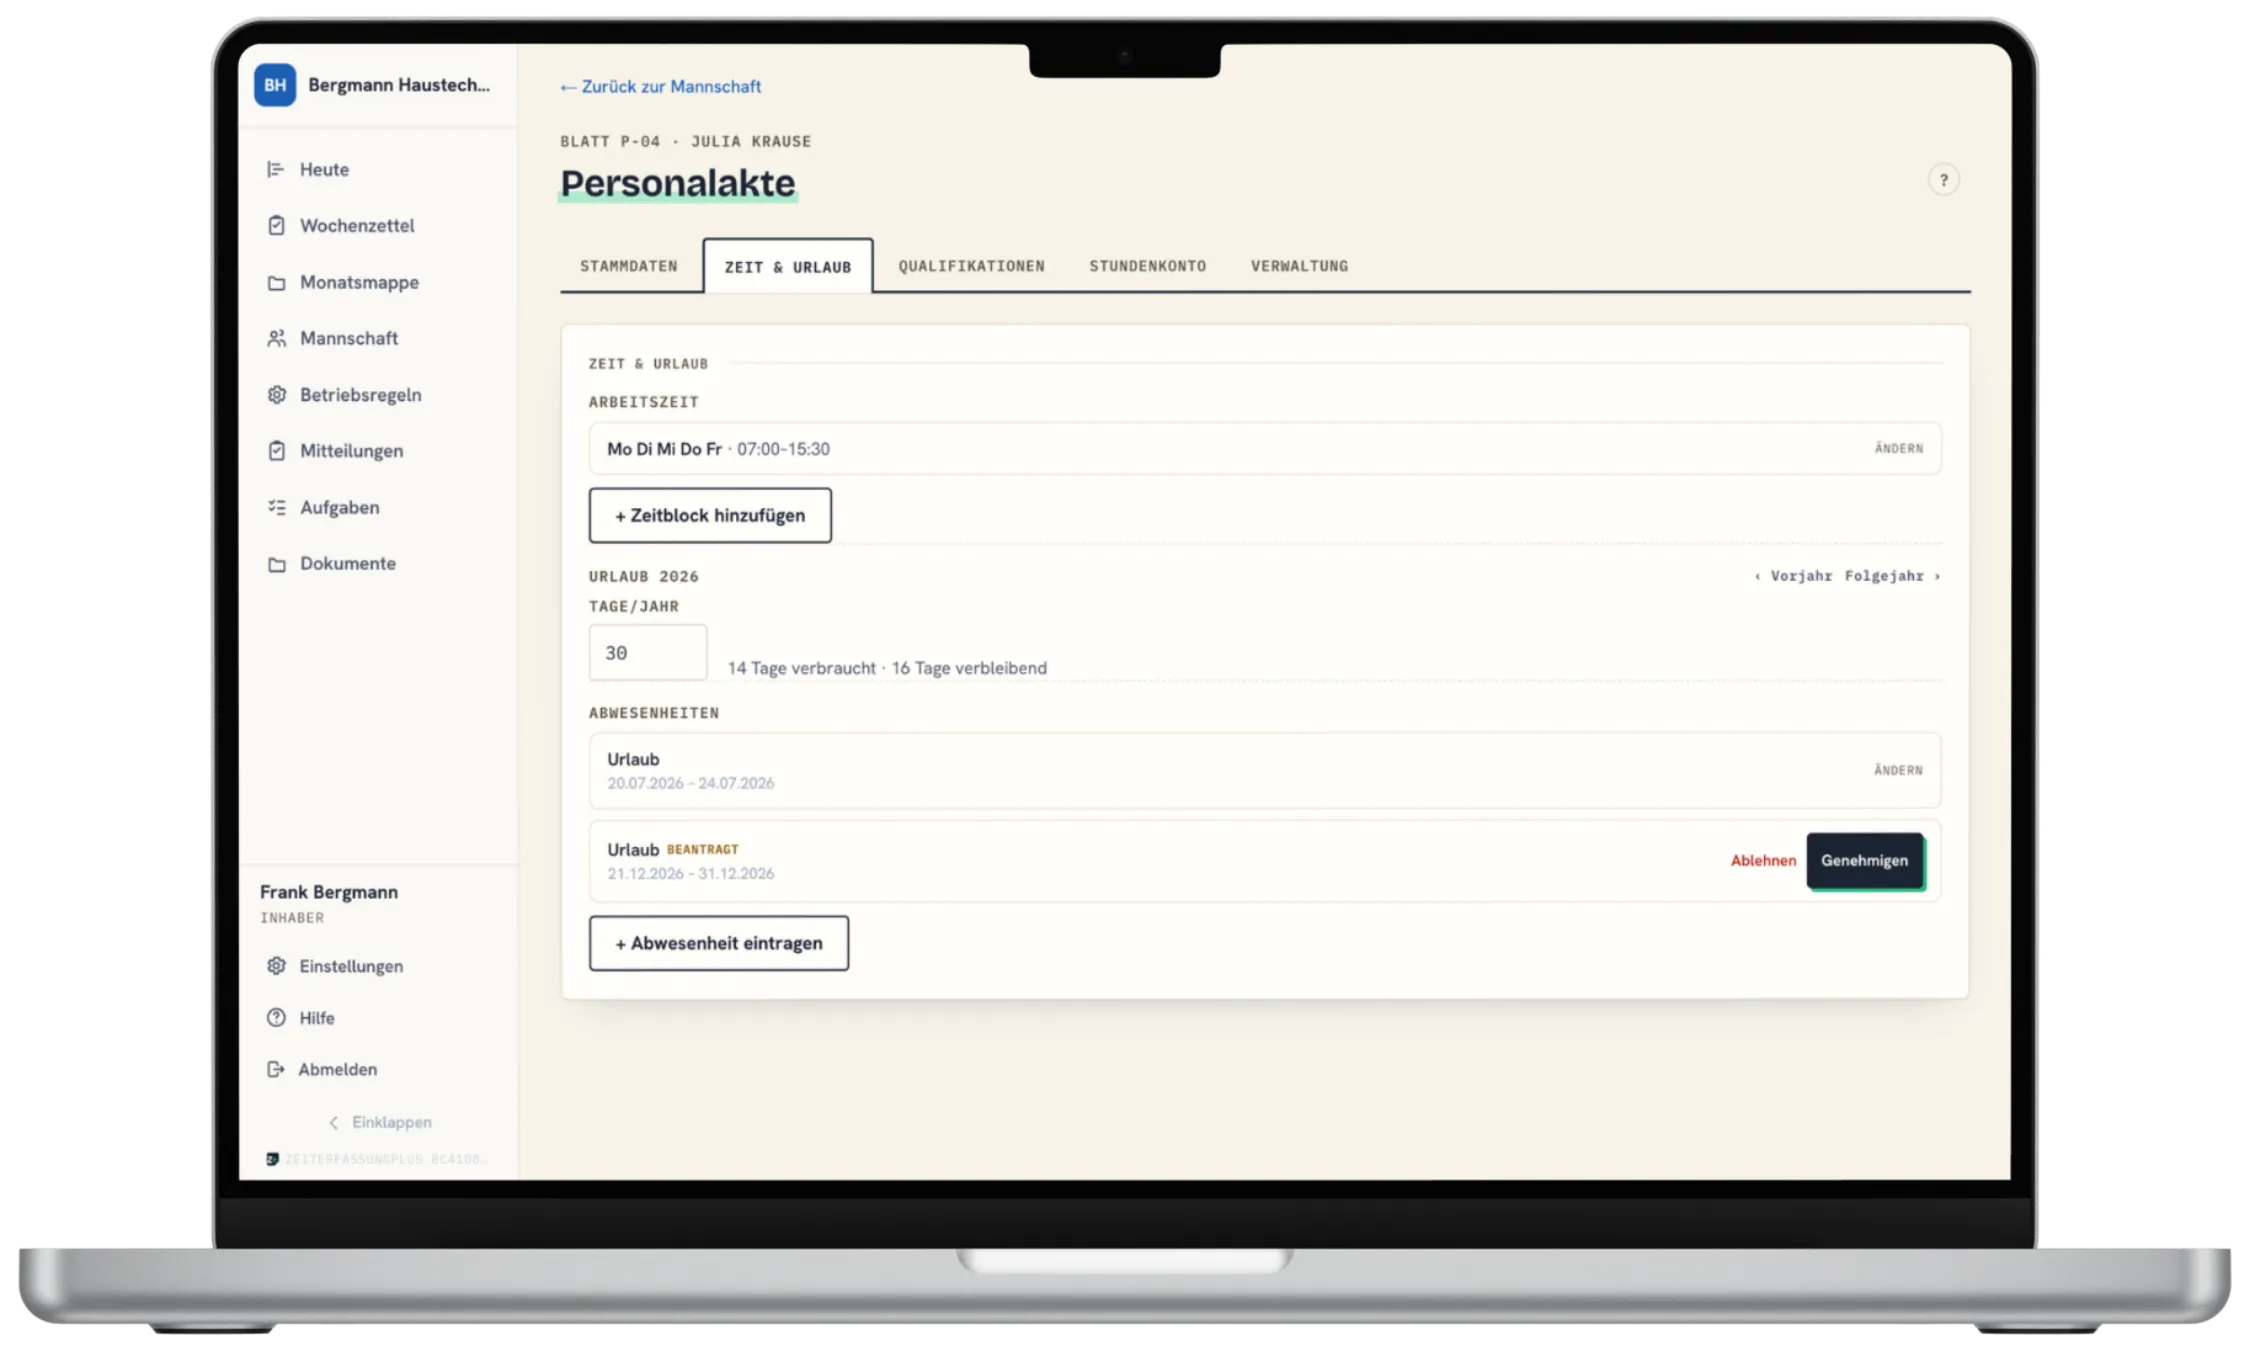2250x1350 pixels.
Task: Click BH company logo badge
Action: pyautogui.click(x=274, y=85)
